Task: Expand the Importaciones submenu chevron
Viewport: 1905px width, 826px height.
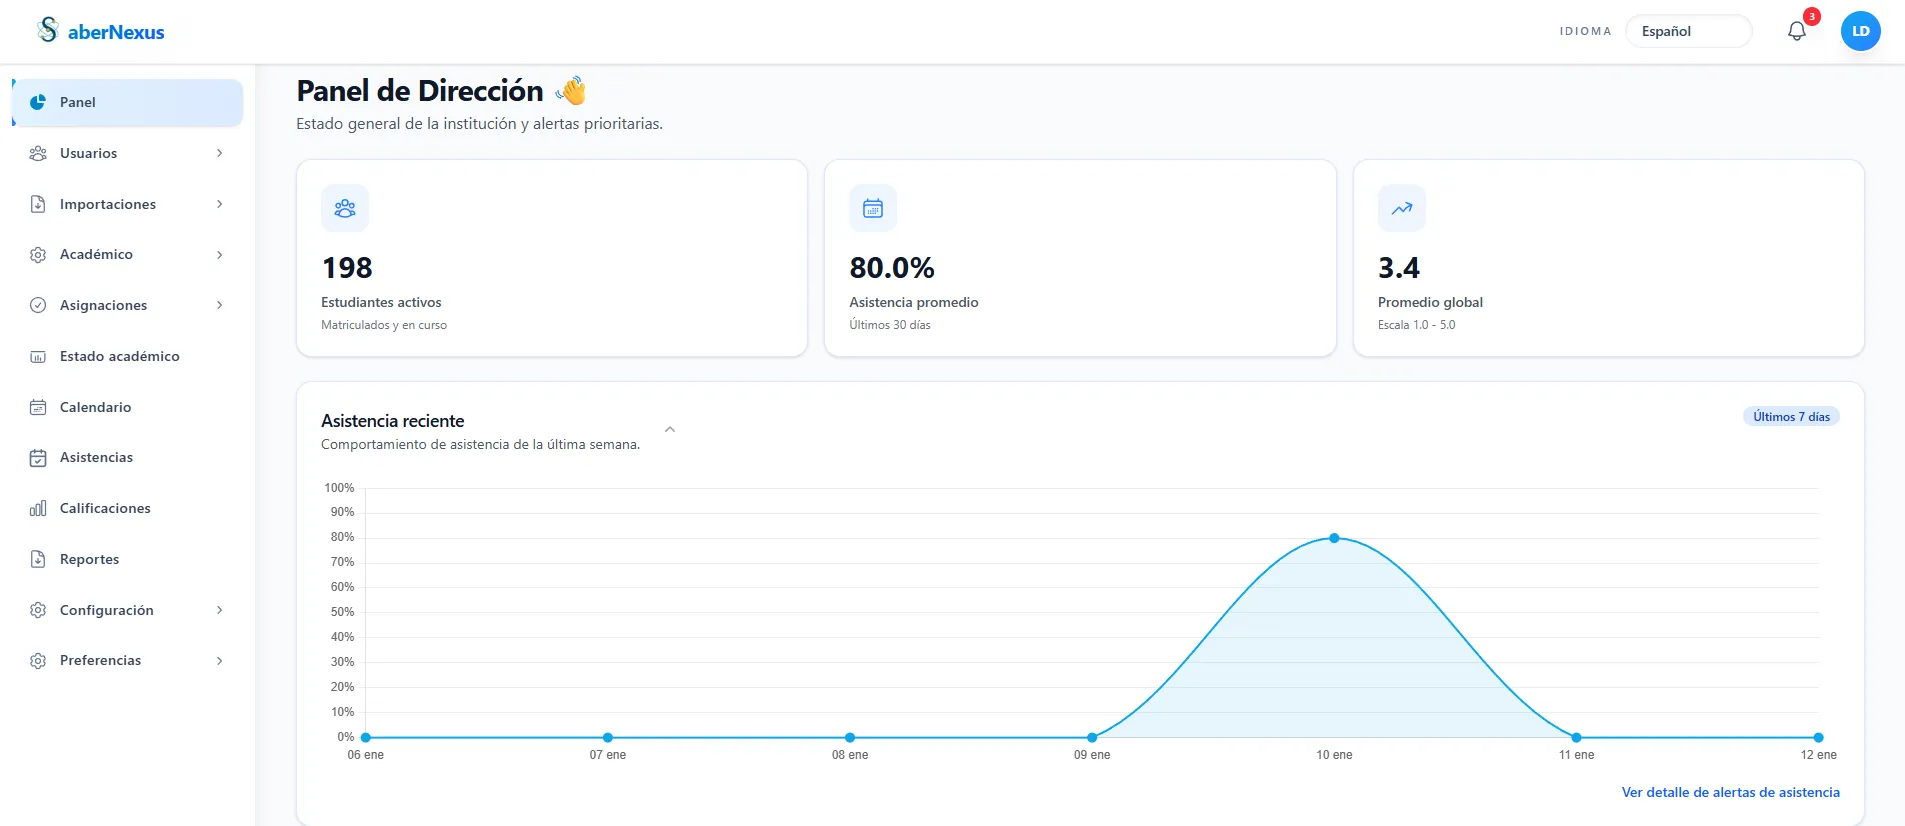Action: pyautogui.click(x=219, y=204)
